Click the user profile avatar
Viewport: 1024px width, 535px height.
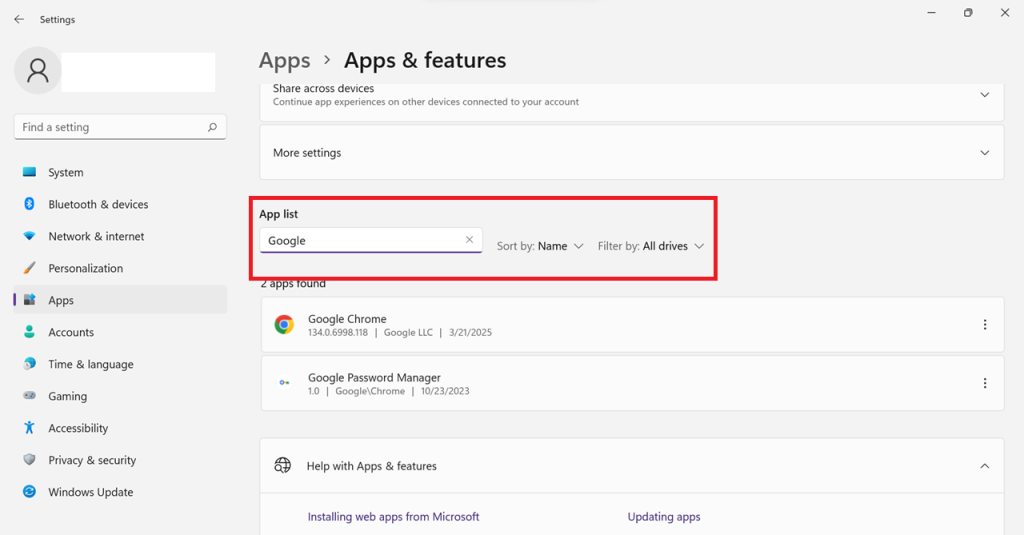coord(38,71)
